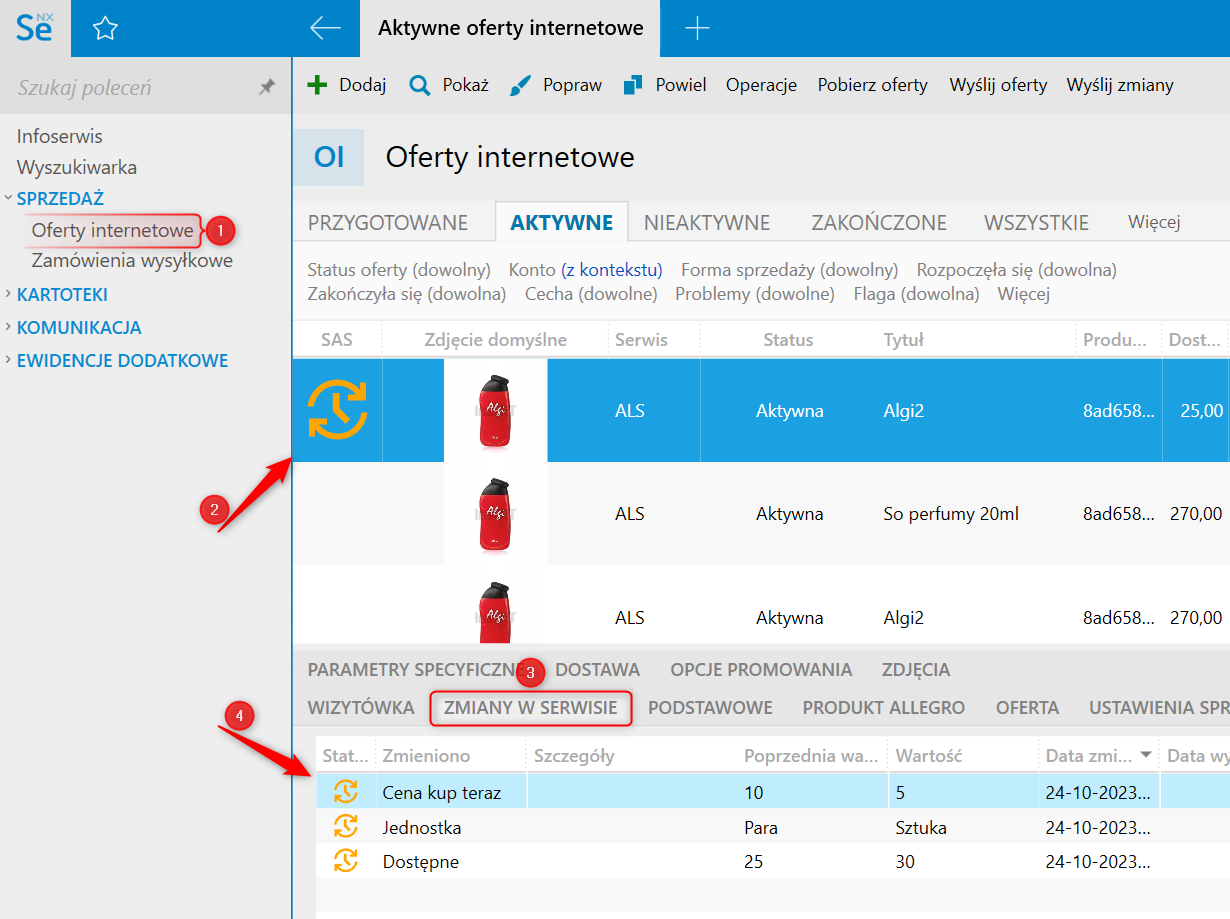1230x919 pixels.
Task: Click the Popraw brush icon
Action: tap(521, 85)
